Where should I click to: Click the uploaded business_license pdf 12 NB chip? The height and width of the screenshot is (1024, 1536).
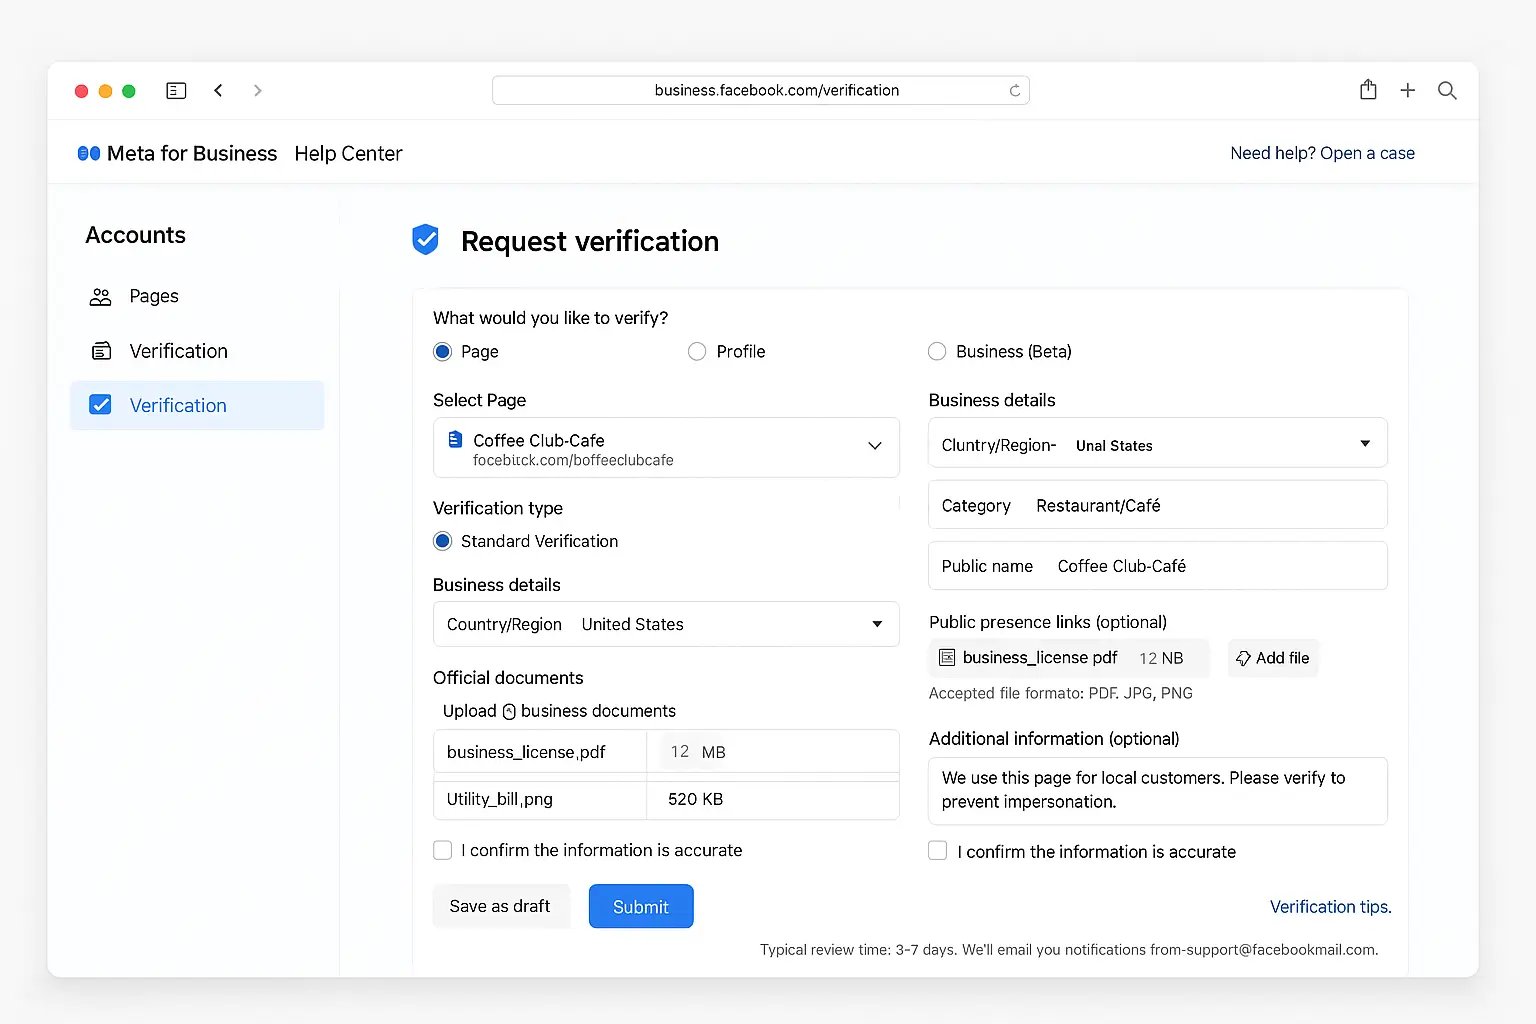1069,658
